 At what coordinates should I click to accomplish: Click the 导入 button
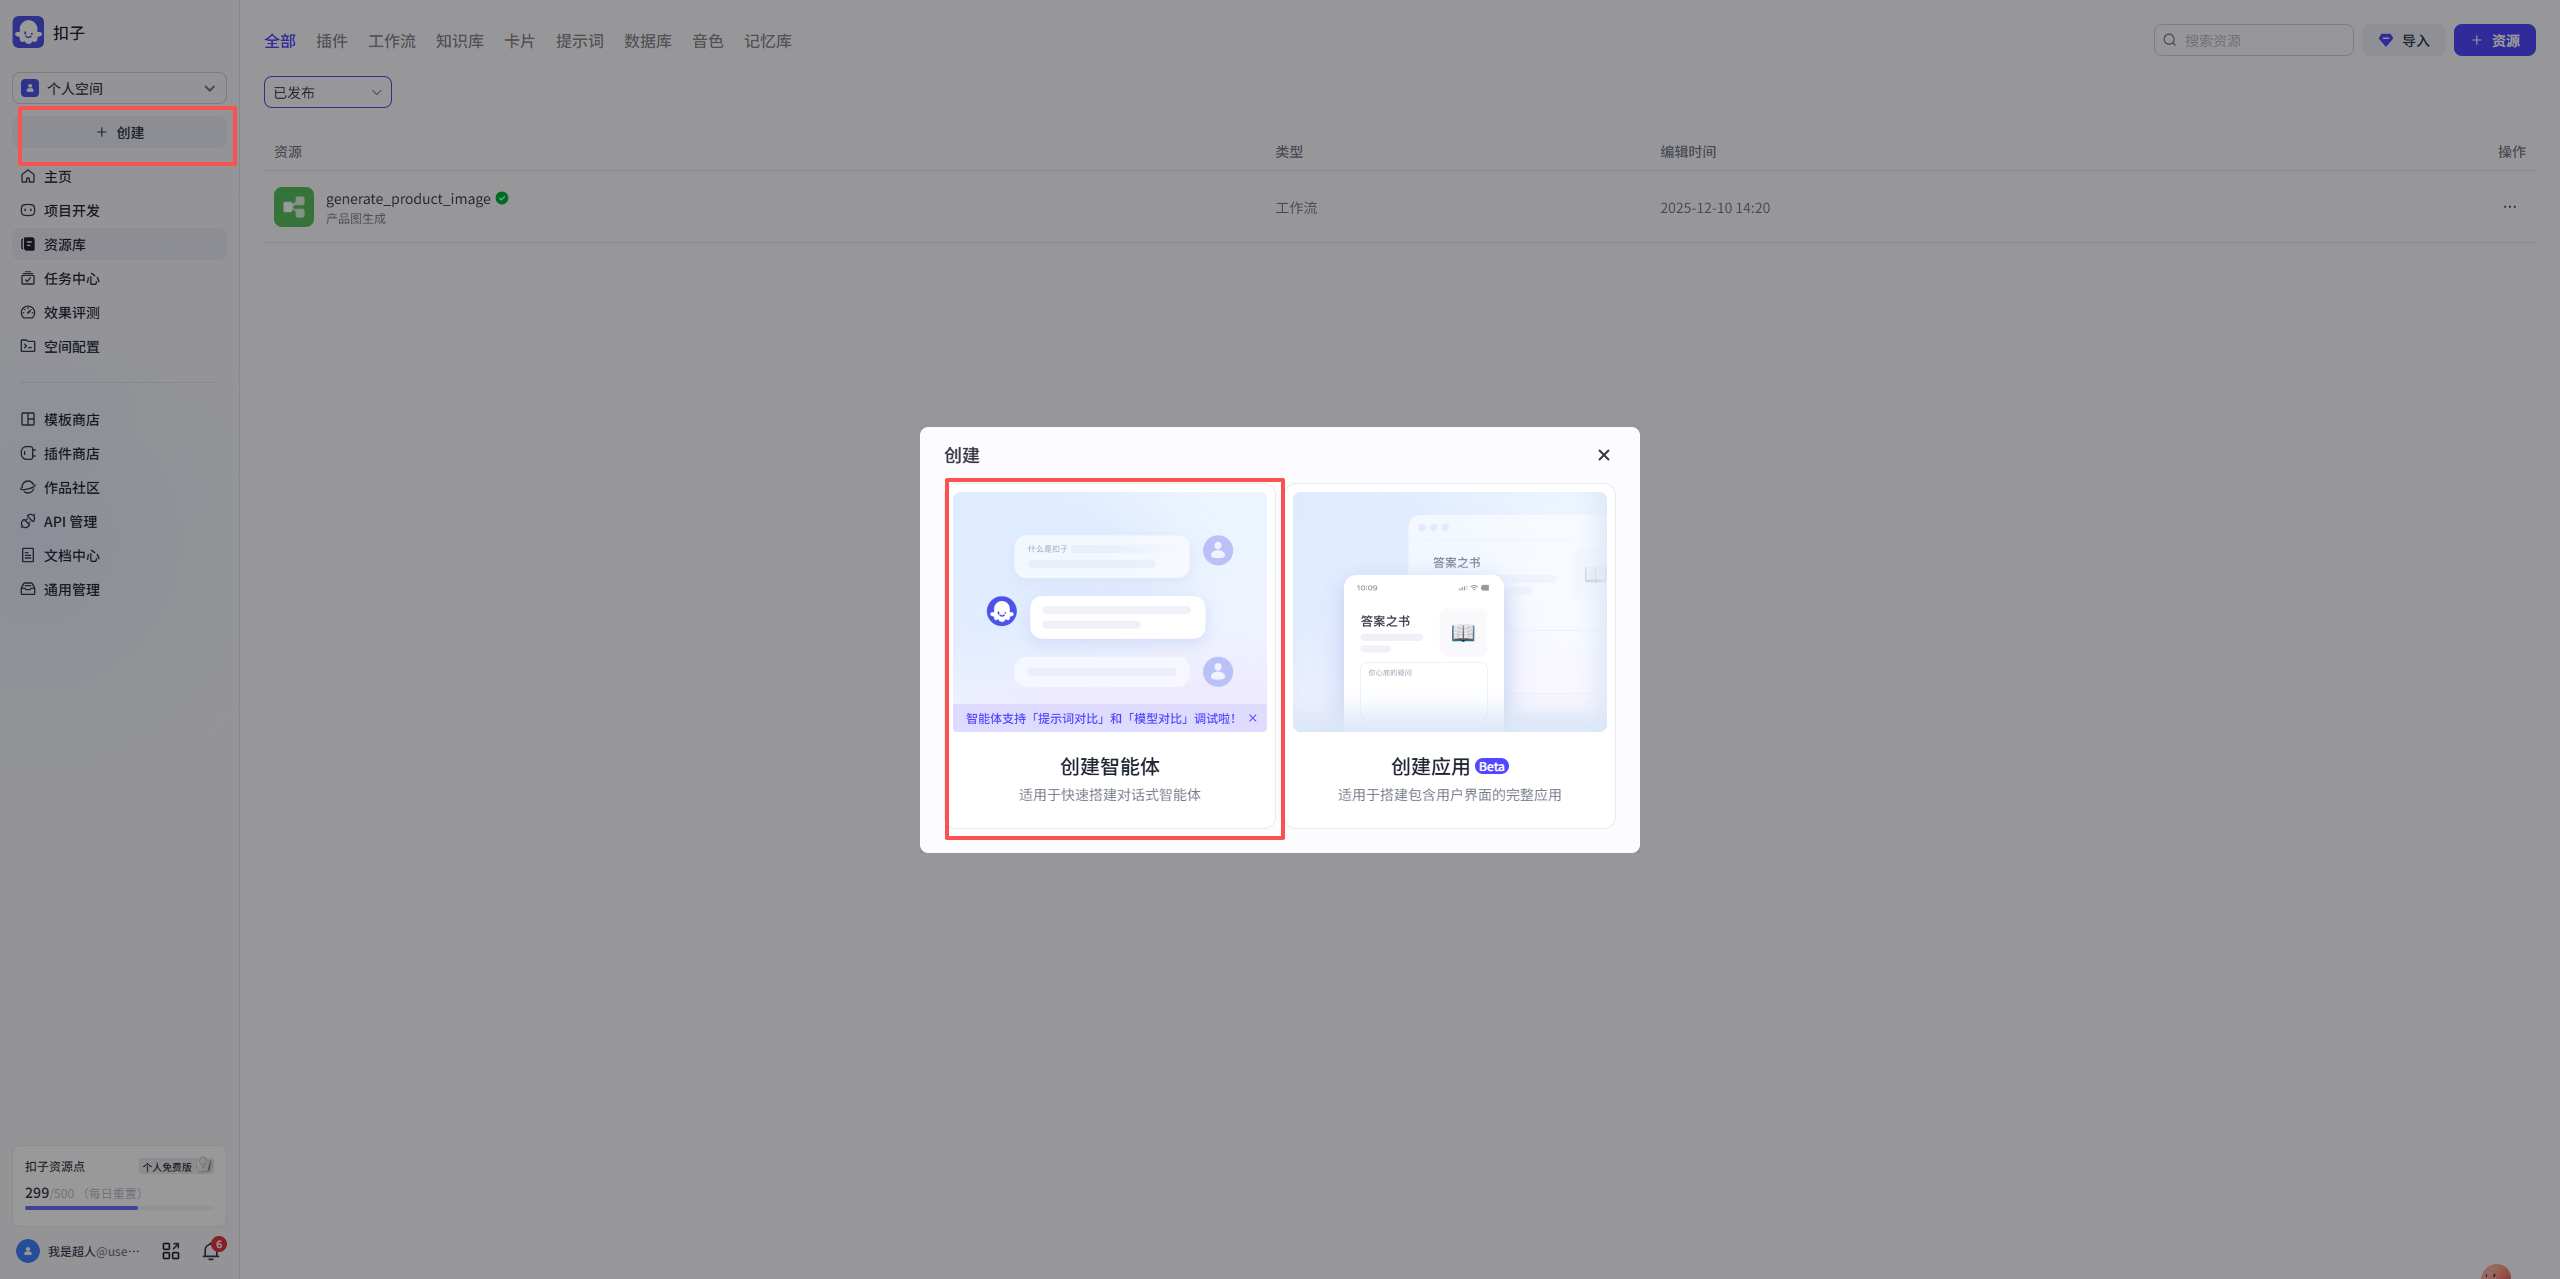(x=2403, y=40)
